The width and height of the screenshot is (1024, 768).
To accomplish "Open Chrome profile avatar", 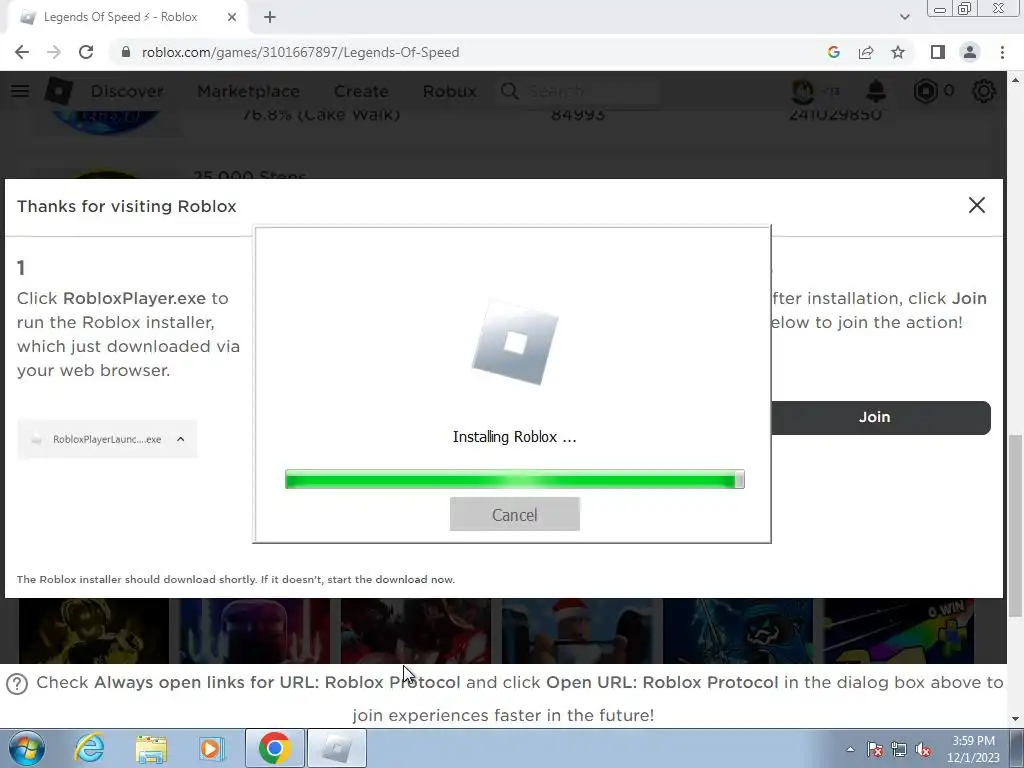I will (970, 52).
